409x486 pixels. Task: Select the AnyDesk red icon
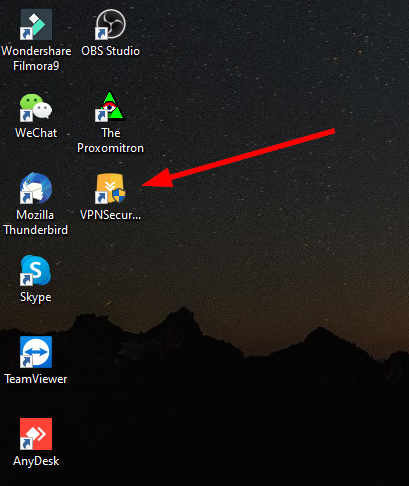36,434
